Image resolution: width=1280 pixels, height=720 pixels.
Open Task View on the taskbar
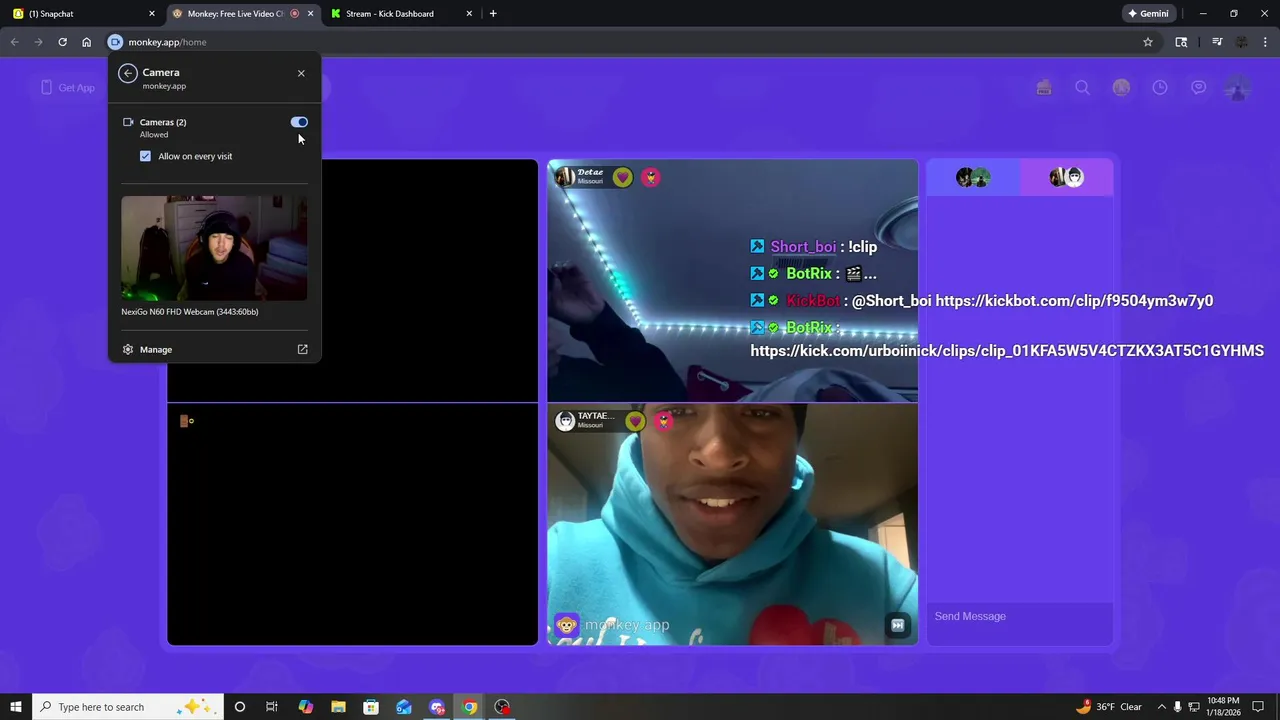tap(272, 707)
